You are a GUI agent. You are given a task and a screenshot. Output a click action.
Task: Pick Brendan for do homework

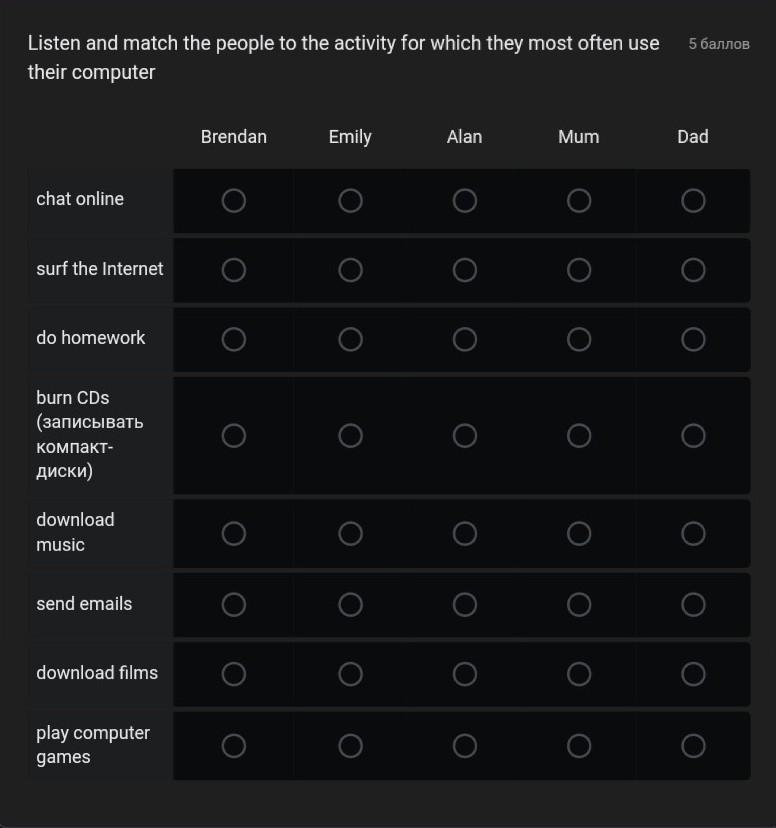pos(233,340)
